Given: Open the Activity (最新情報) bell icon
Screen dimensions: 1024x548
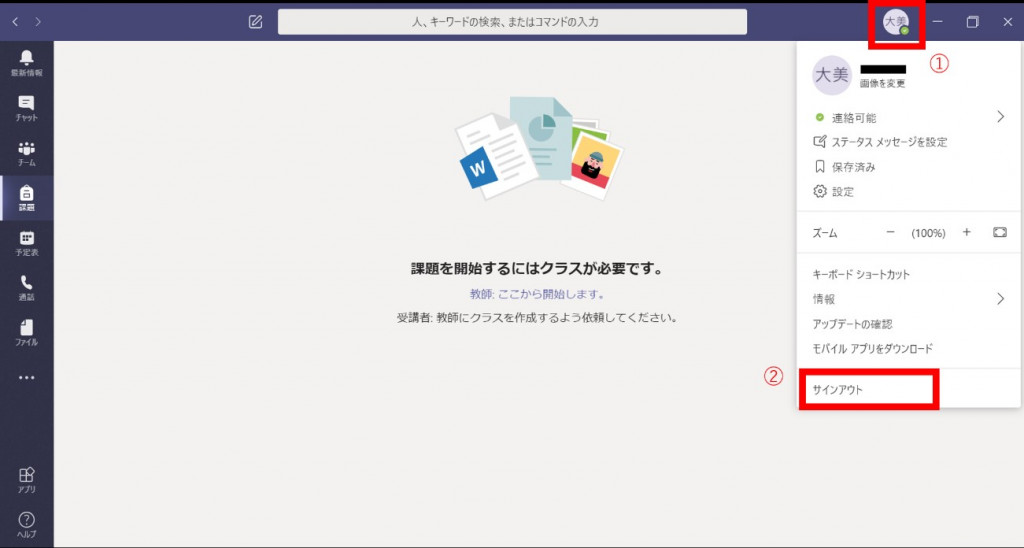Looking at the screenshot, I should [26, 62].
